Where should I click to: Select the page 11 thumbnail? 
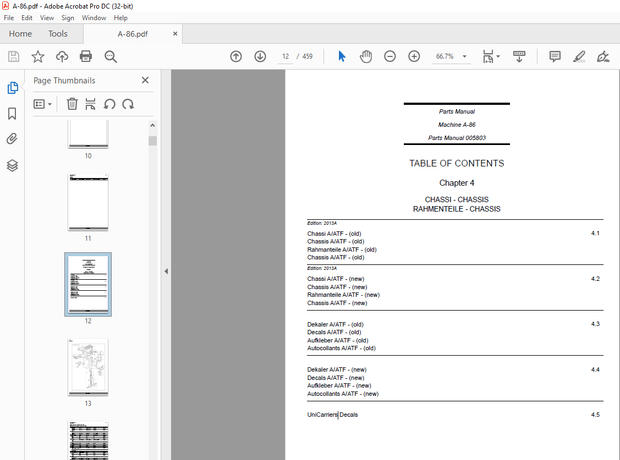tap(88, 202)
